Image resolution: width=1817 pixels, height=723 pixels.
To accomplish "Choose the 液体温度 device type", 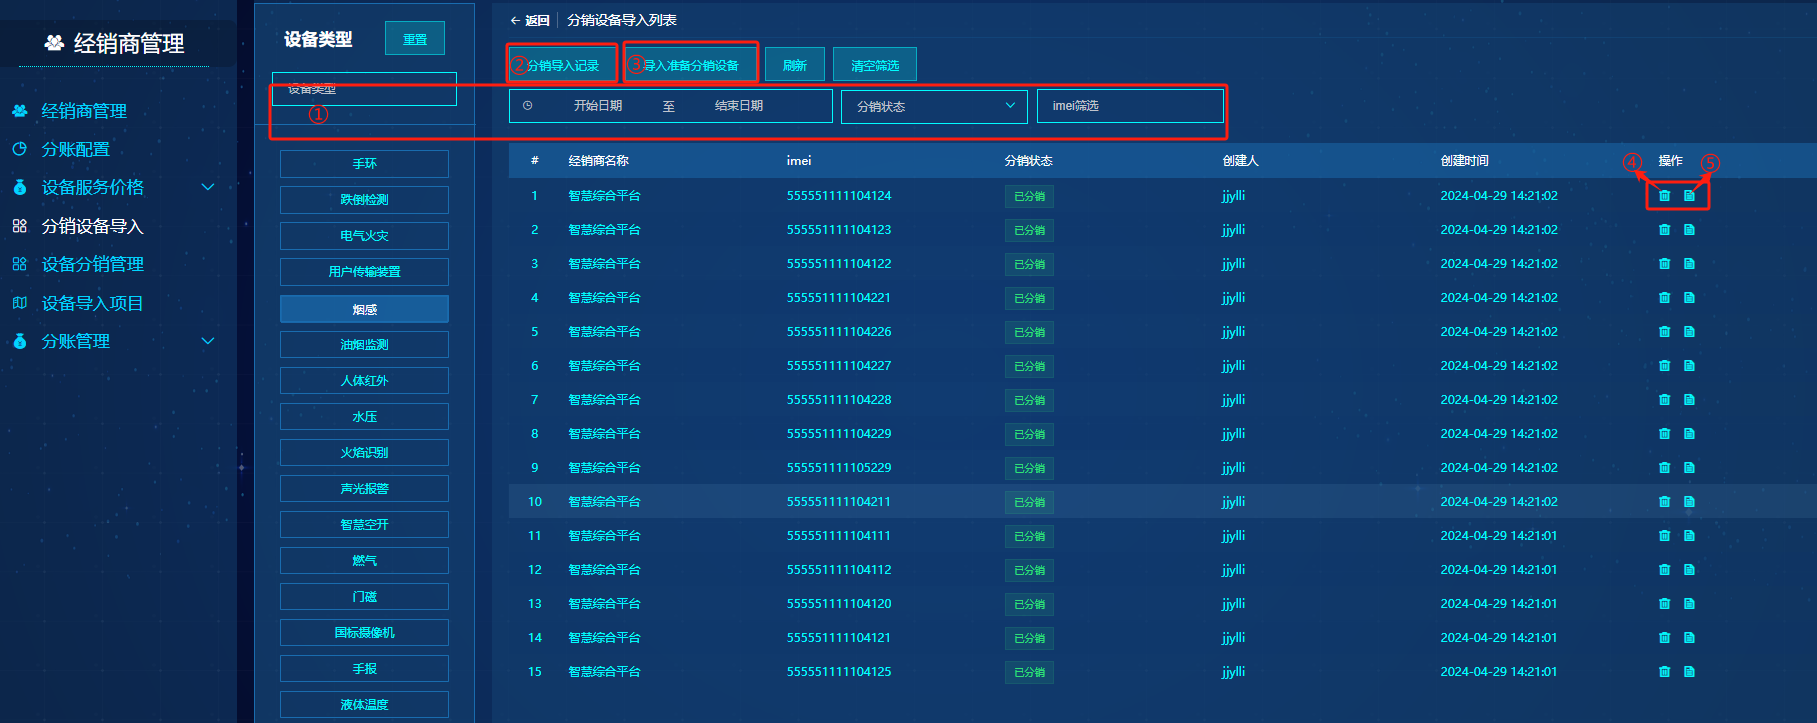I will coord(364,705).
